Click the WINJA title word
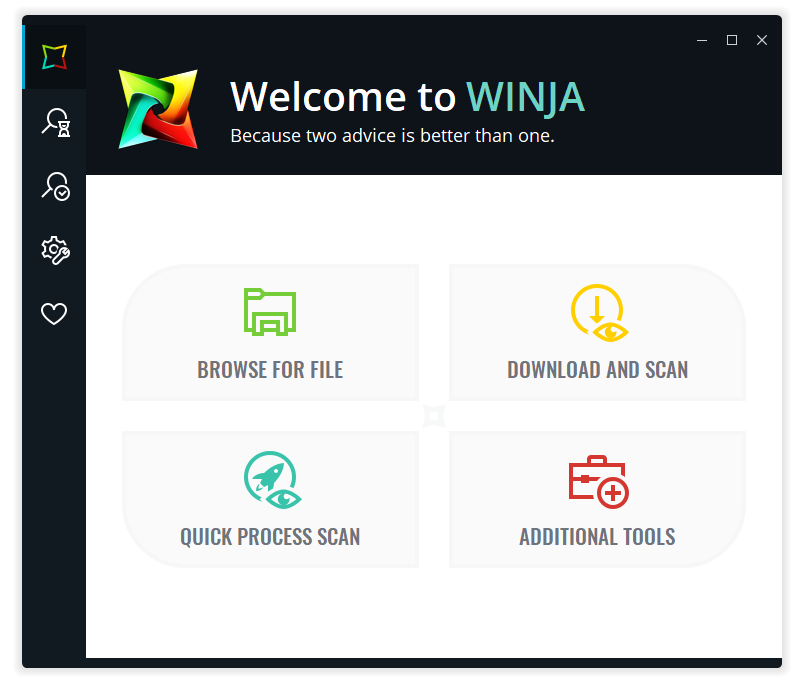Screen dimensions: 800x689 526,97
